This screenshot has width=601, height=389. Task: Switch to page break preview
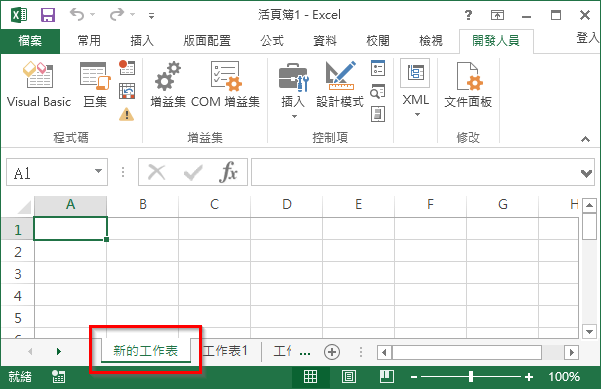[387, 377]
